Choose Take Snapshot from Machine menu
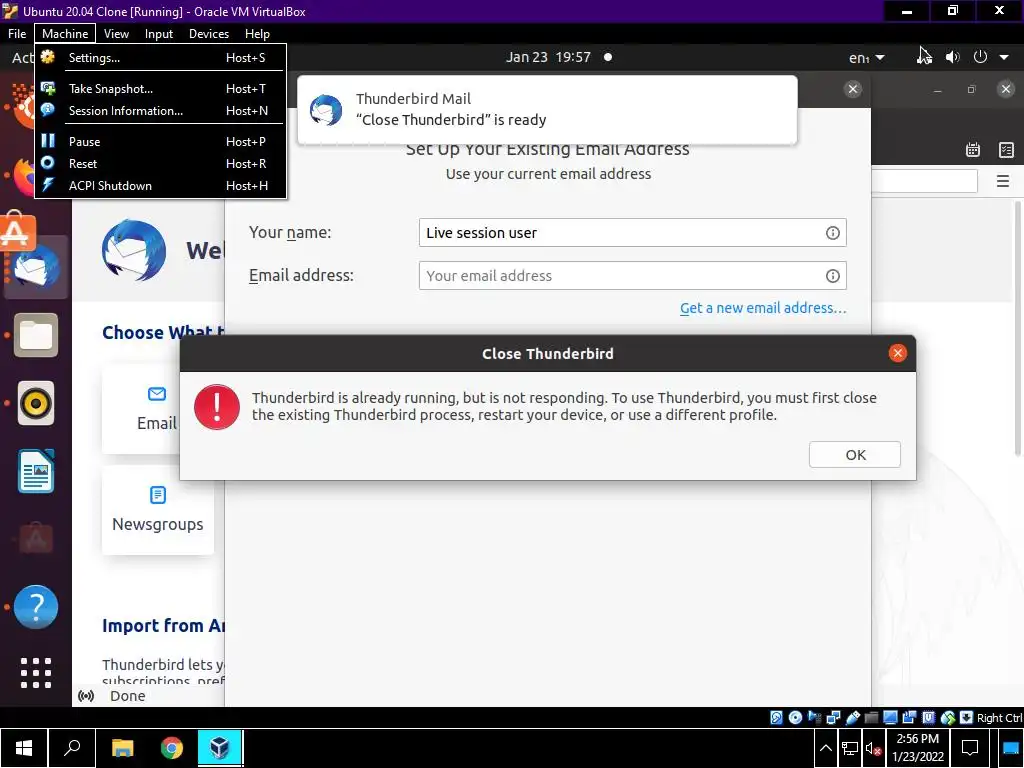 tap(161, 88)
